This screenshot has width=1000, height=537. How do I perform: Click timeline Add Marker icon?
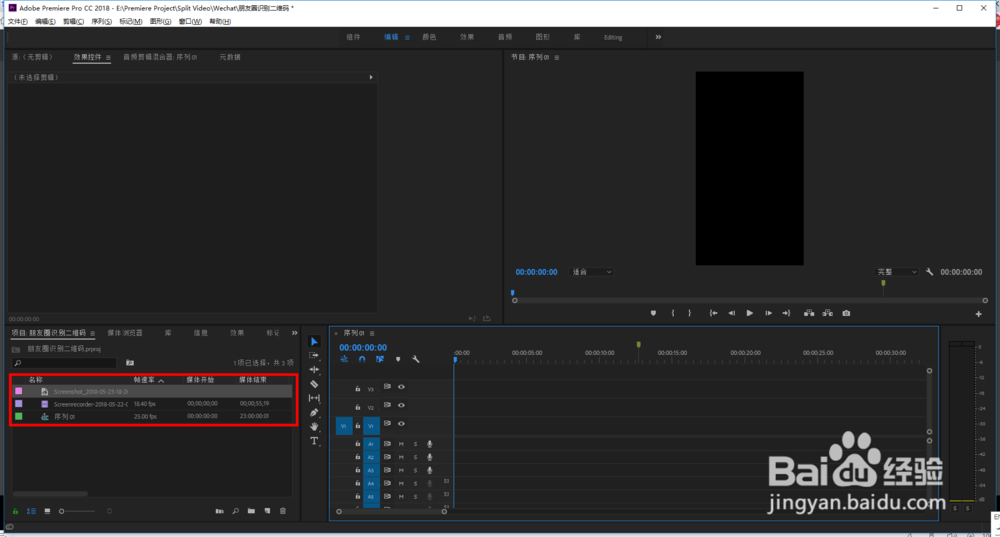coord(398,360)
